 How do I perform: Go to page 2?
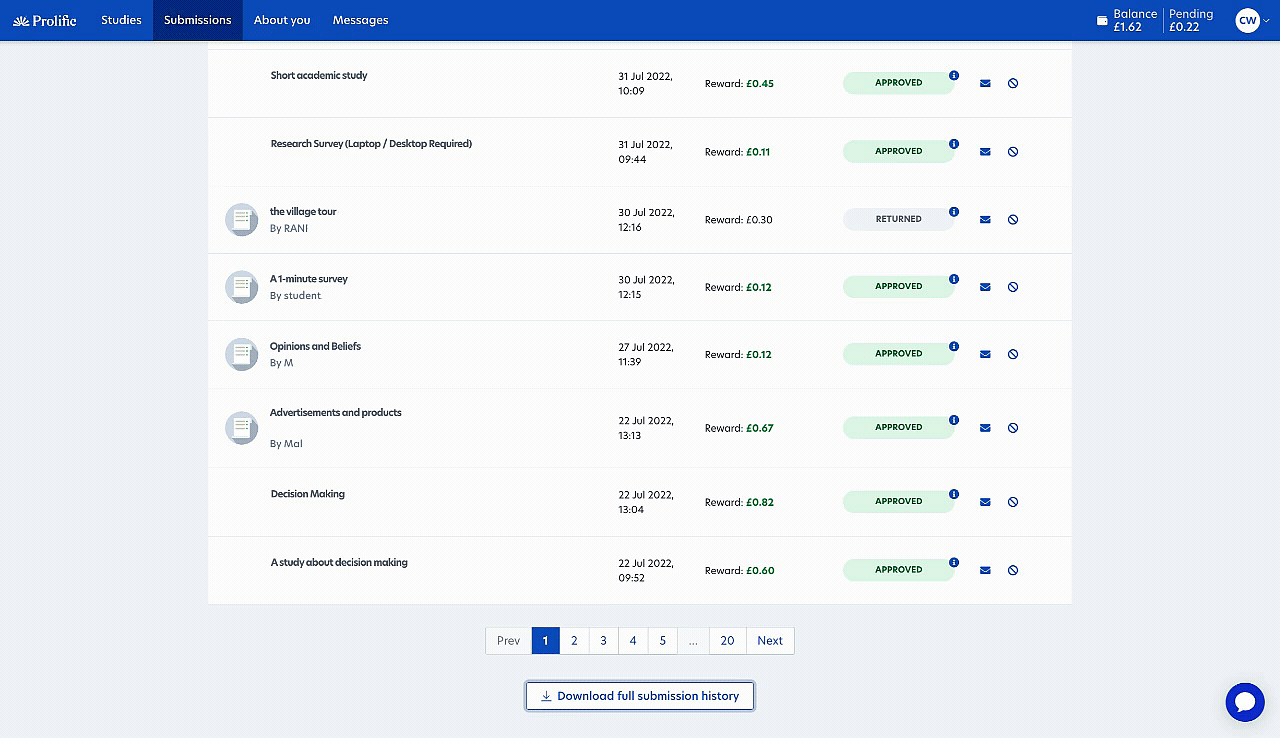[574, 641]
